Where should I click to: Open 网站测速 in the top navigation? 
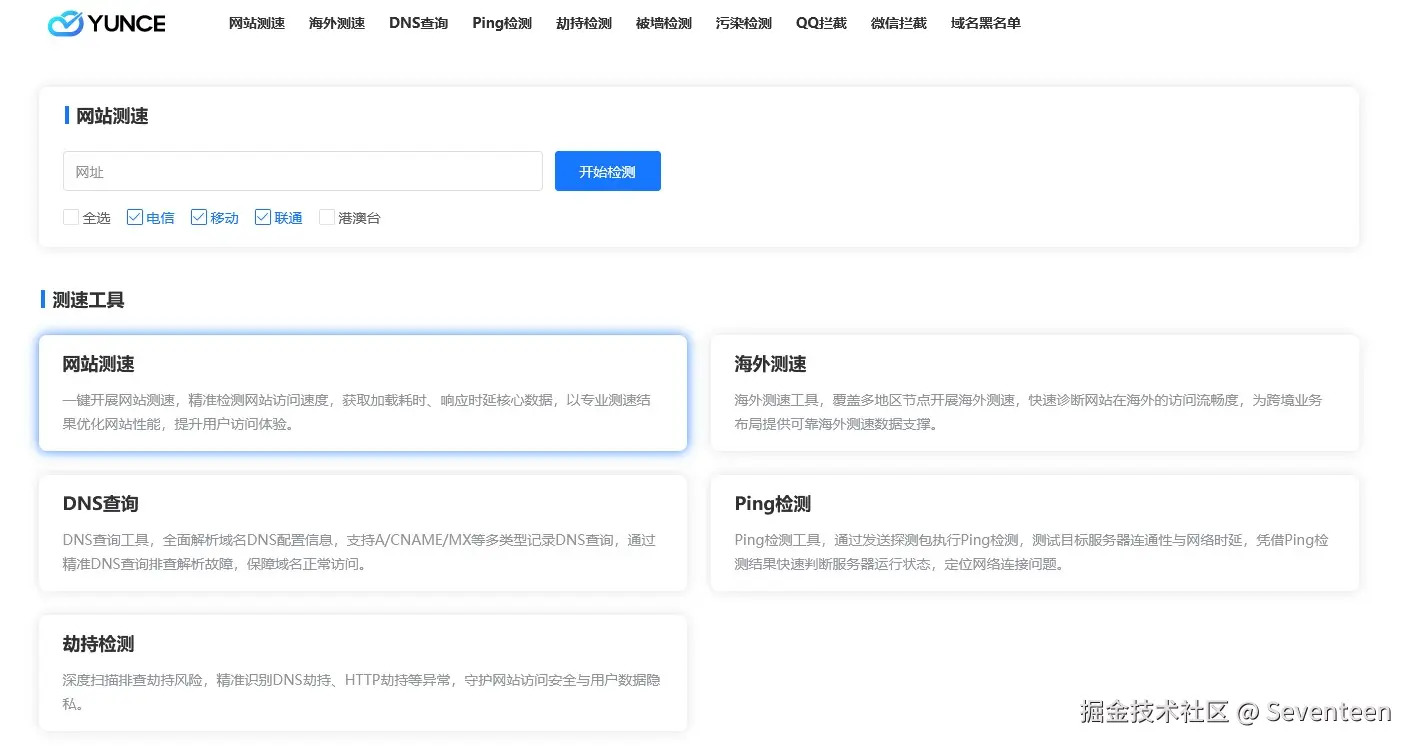257,23
